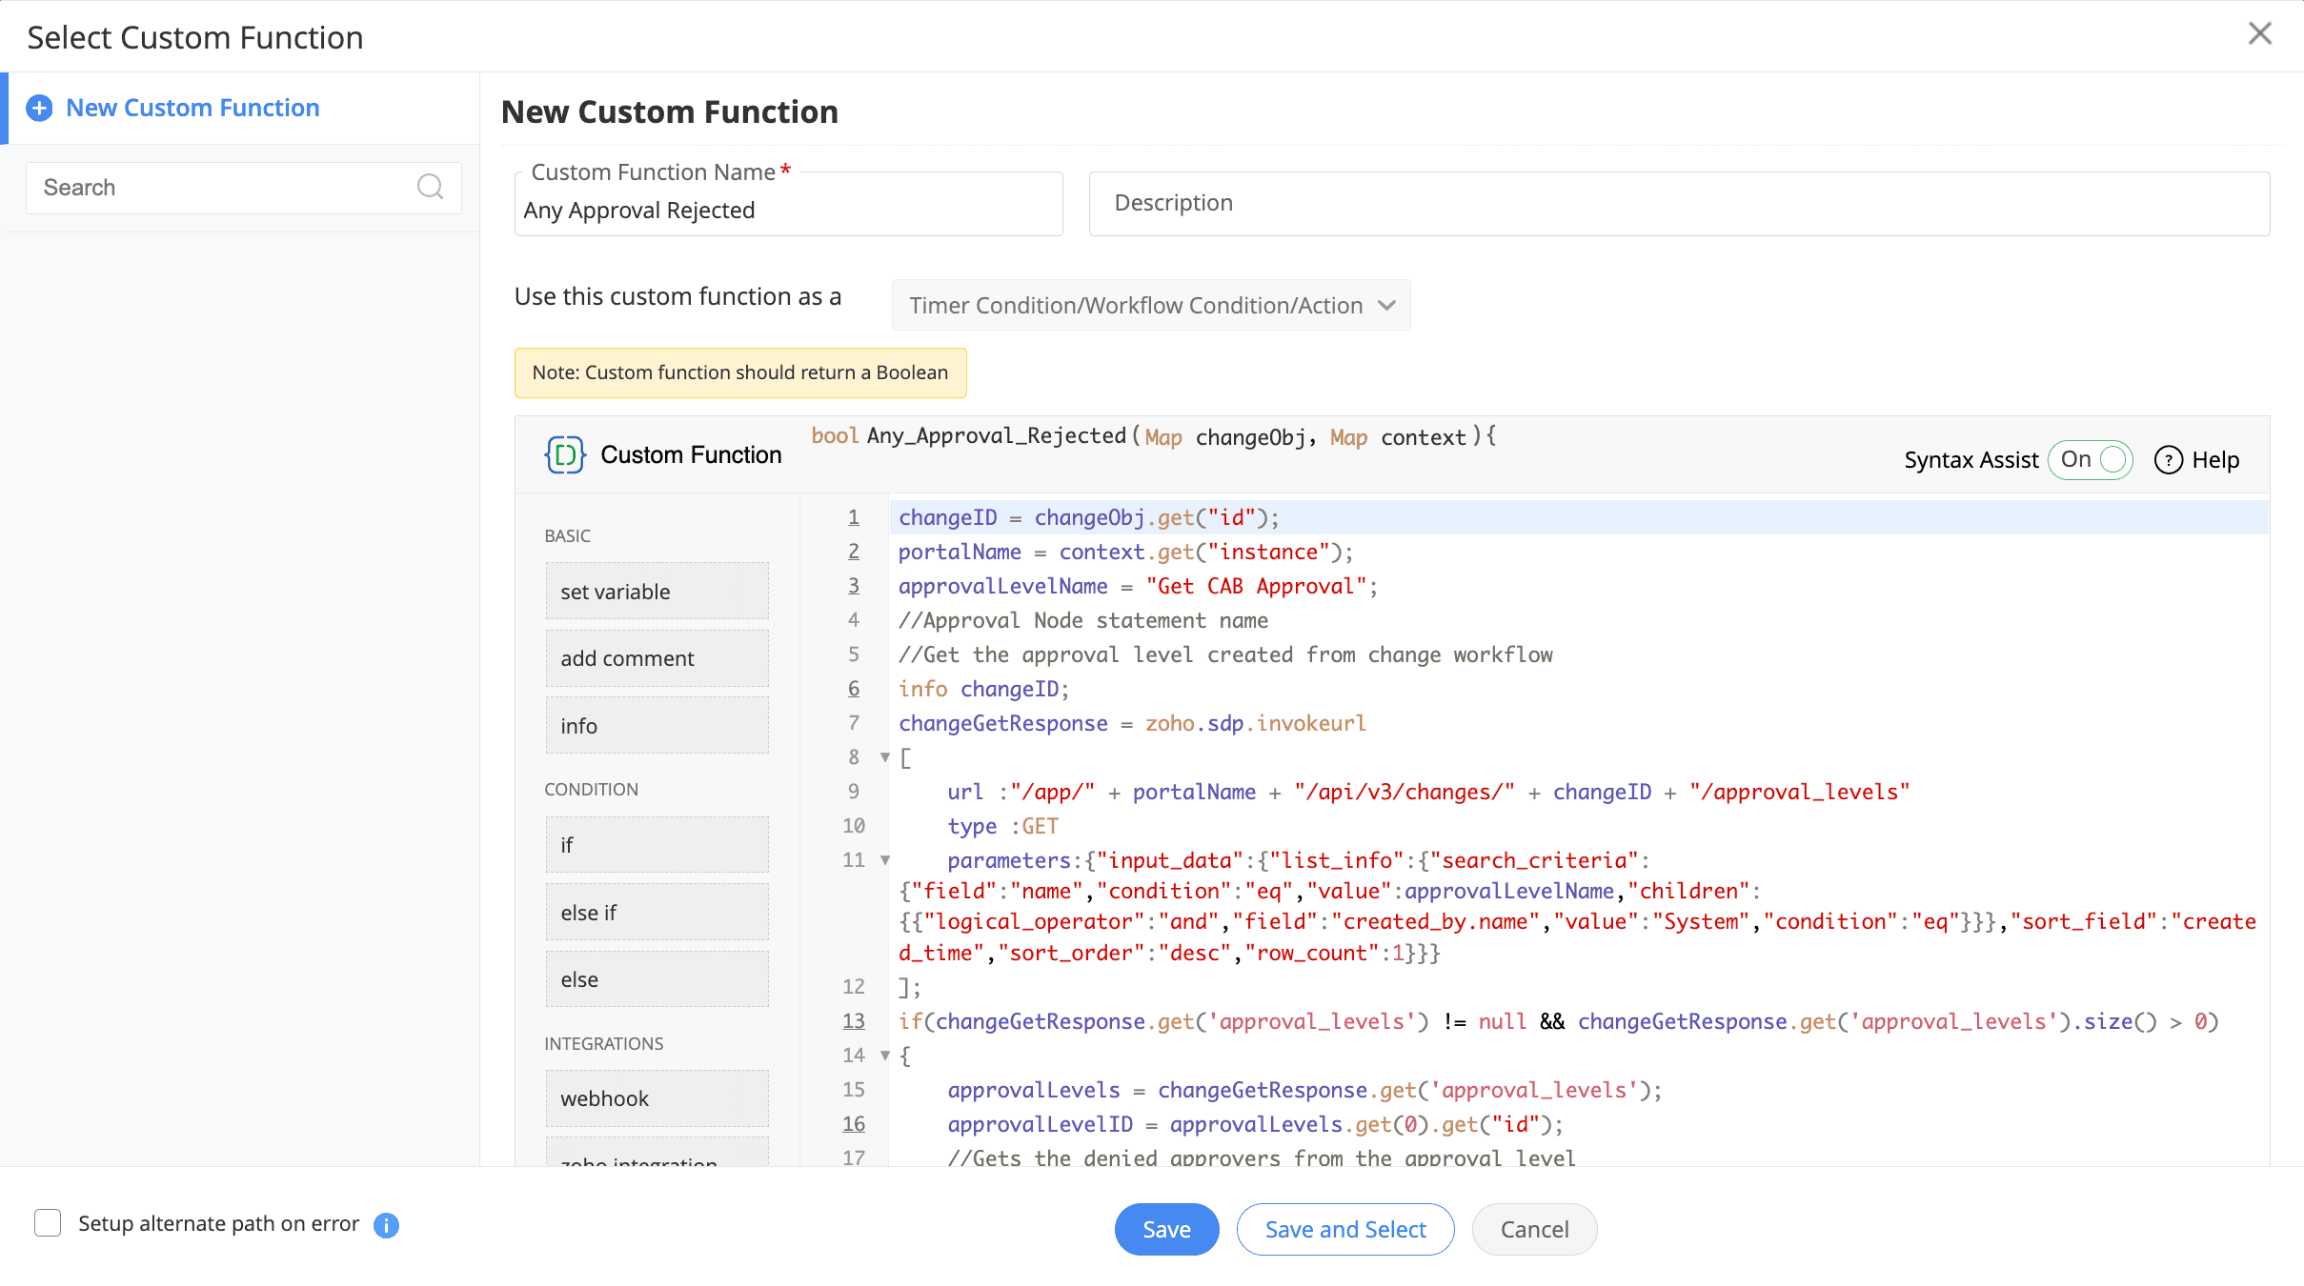
Task: Open the Timer Condition/Workflow Condition/Action dropdown
Action: click(1150, 305)
